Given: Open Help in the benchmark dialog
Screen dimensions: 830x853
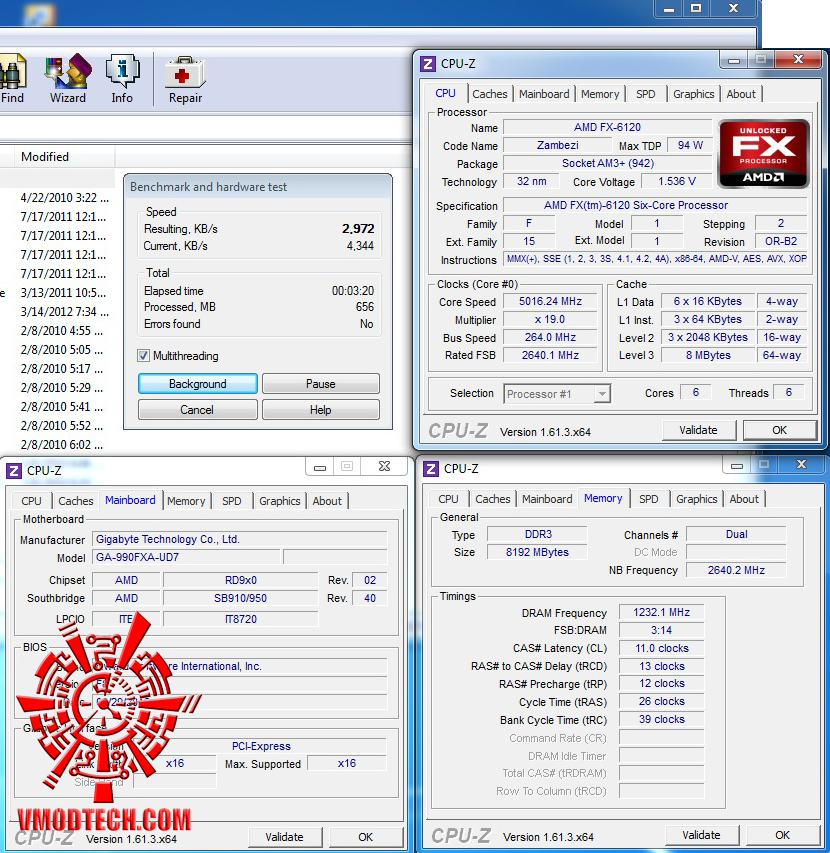Looking at the screenshot, I should point(320,410).
